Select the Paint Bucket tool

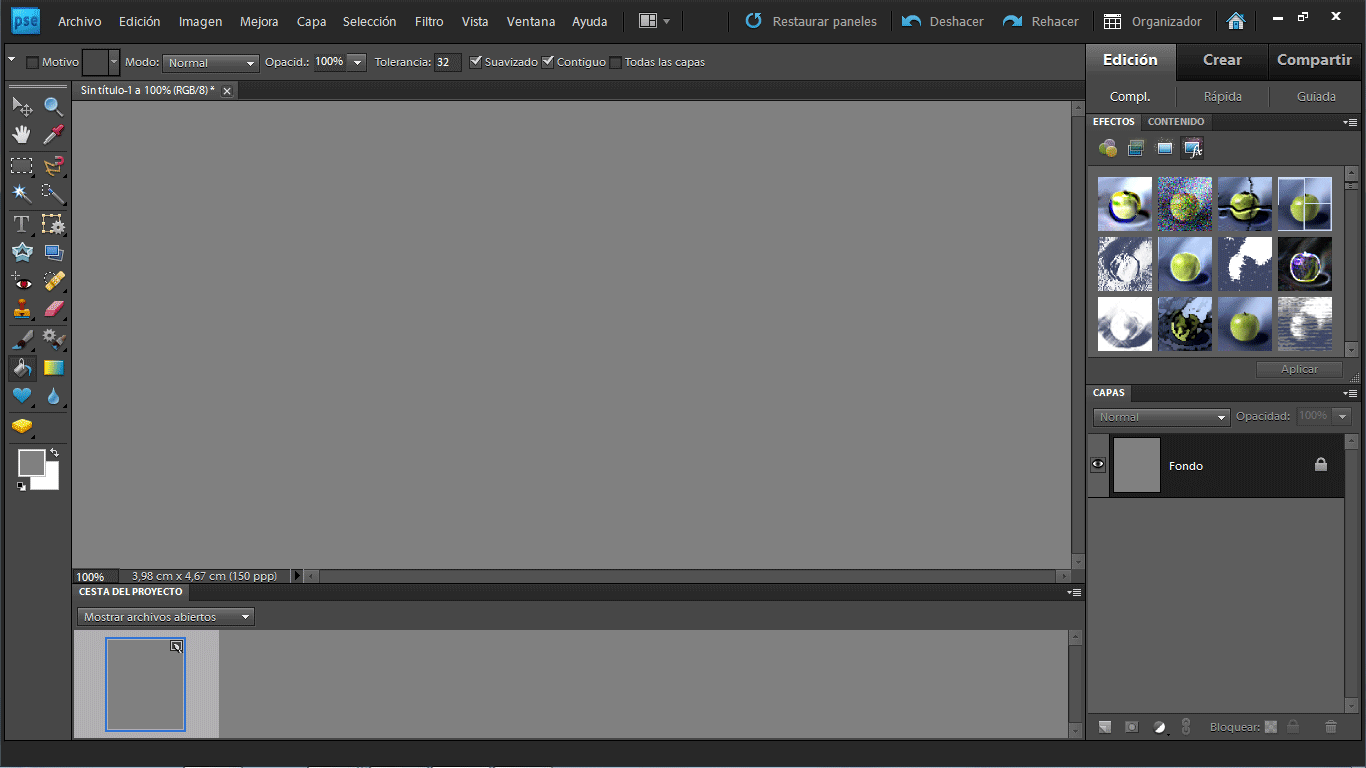[21, 368]
